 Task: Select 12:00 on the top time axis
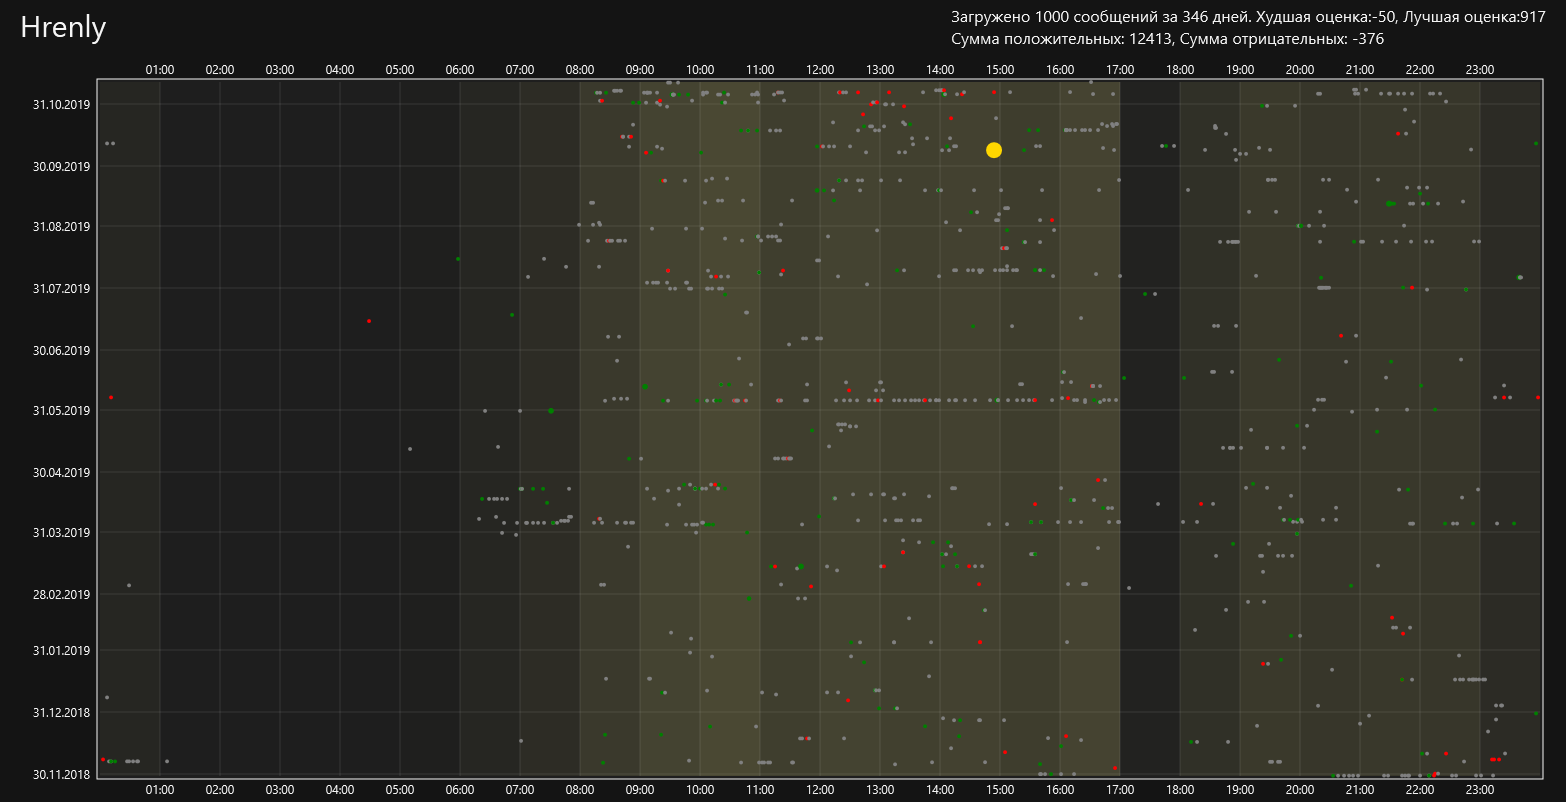(820, 70)
